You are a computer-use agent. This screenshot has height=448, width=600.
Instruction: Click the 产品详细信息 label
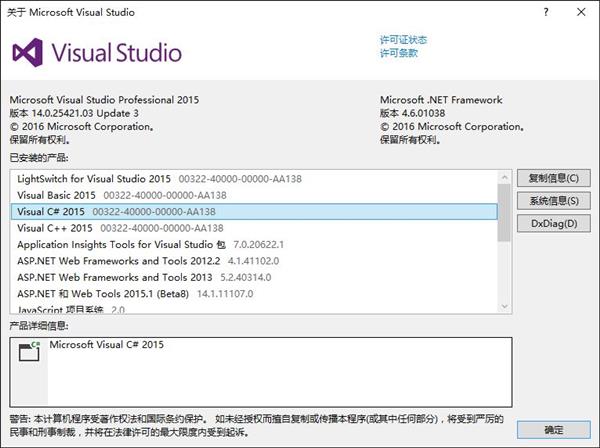(x=39, y=326)
